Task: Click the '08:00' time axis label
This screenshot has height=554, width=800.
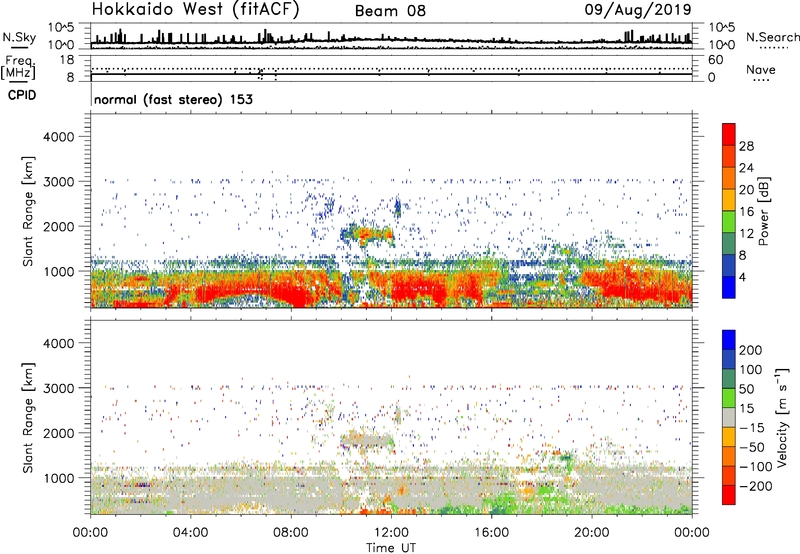Action: click(291, 533)
